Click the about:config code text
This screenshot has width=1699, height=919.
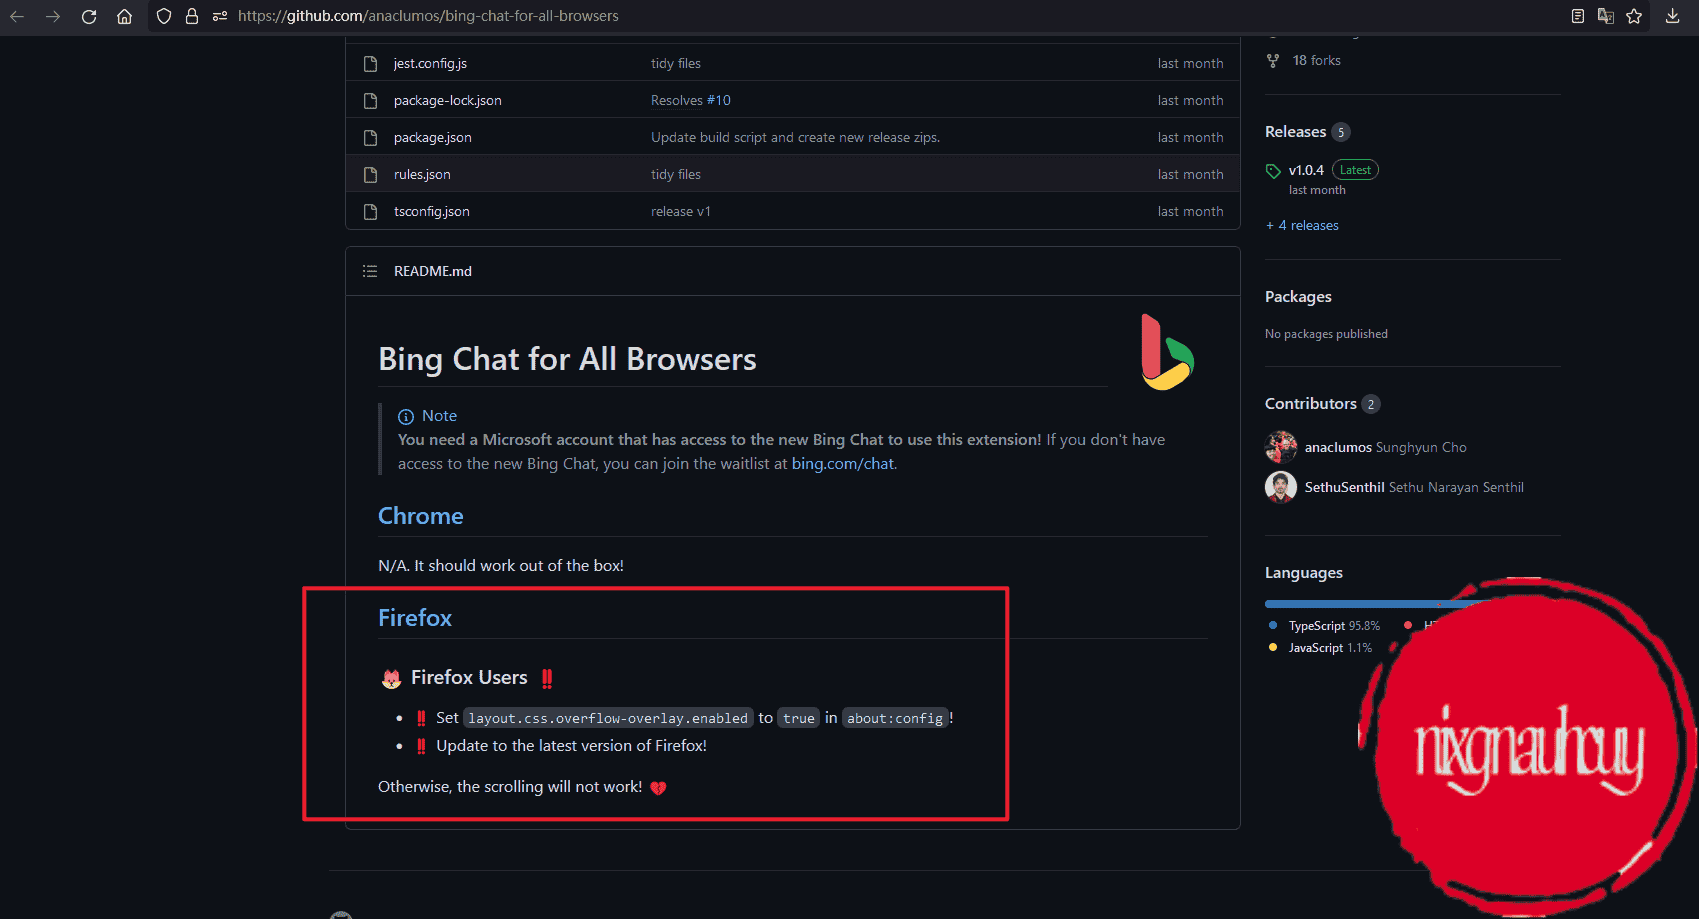(x=895, y=718)
